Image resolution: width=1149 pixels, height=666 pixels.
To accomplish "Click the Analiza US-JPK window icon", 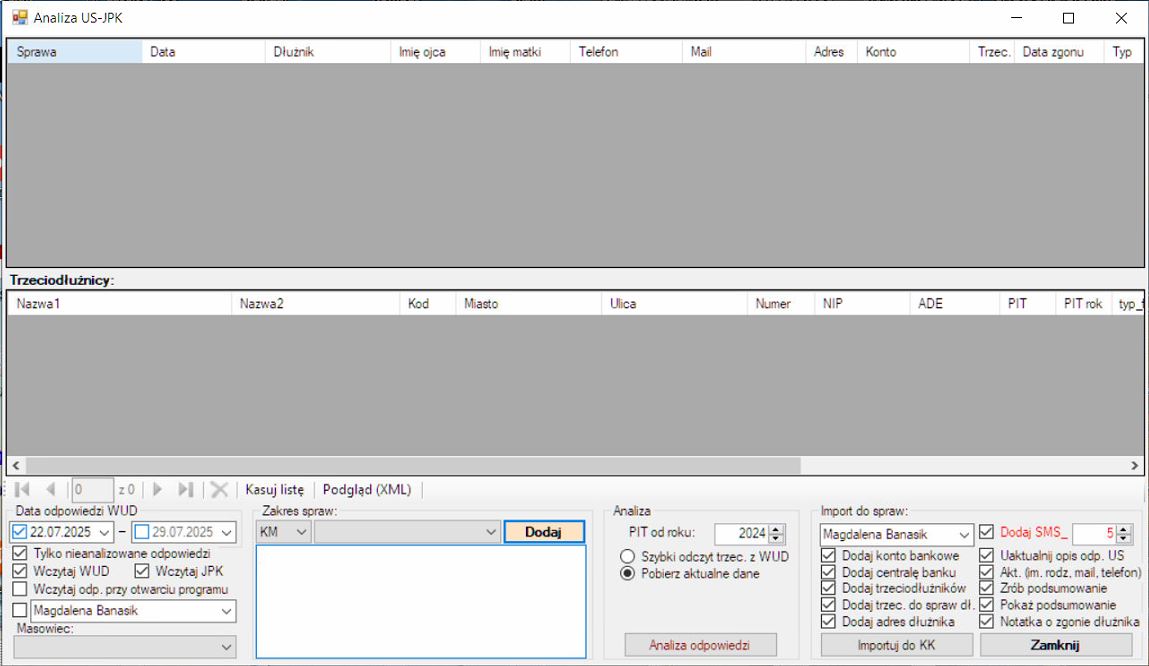I will tap(19, 18).
